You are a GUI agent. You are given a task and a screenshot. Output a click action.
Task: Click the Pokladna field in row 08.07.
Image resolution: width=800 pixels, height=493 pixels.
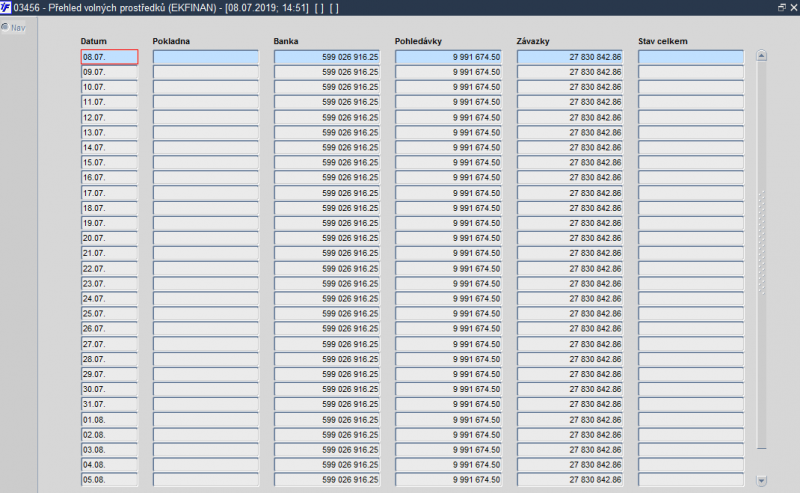[206, 57]
